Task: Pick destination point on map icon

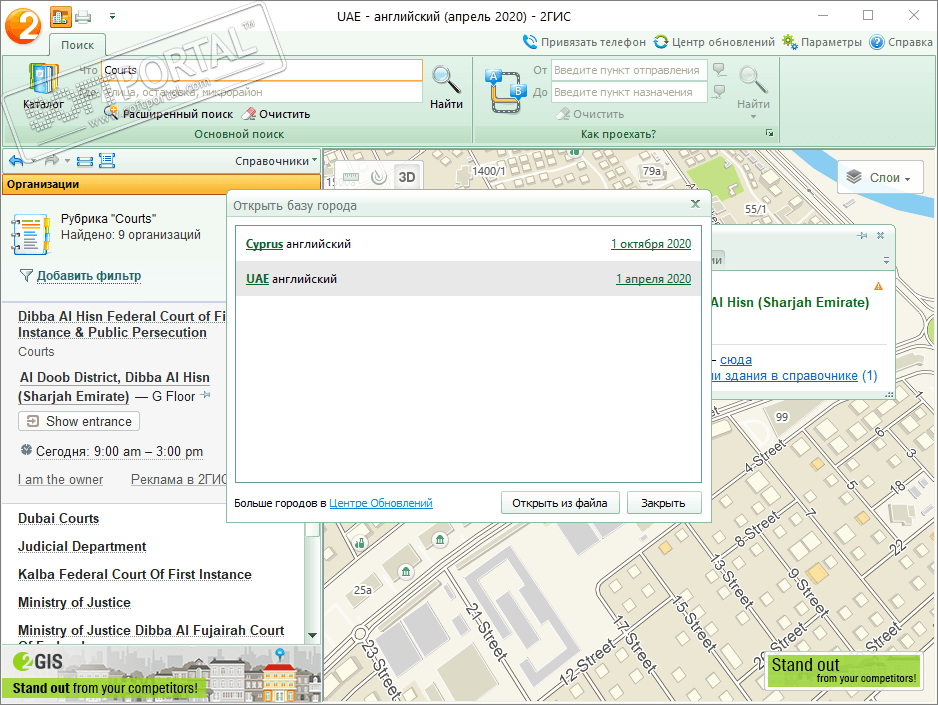Action: pos(720,91)
